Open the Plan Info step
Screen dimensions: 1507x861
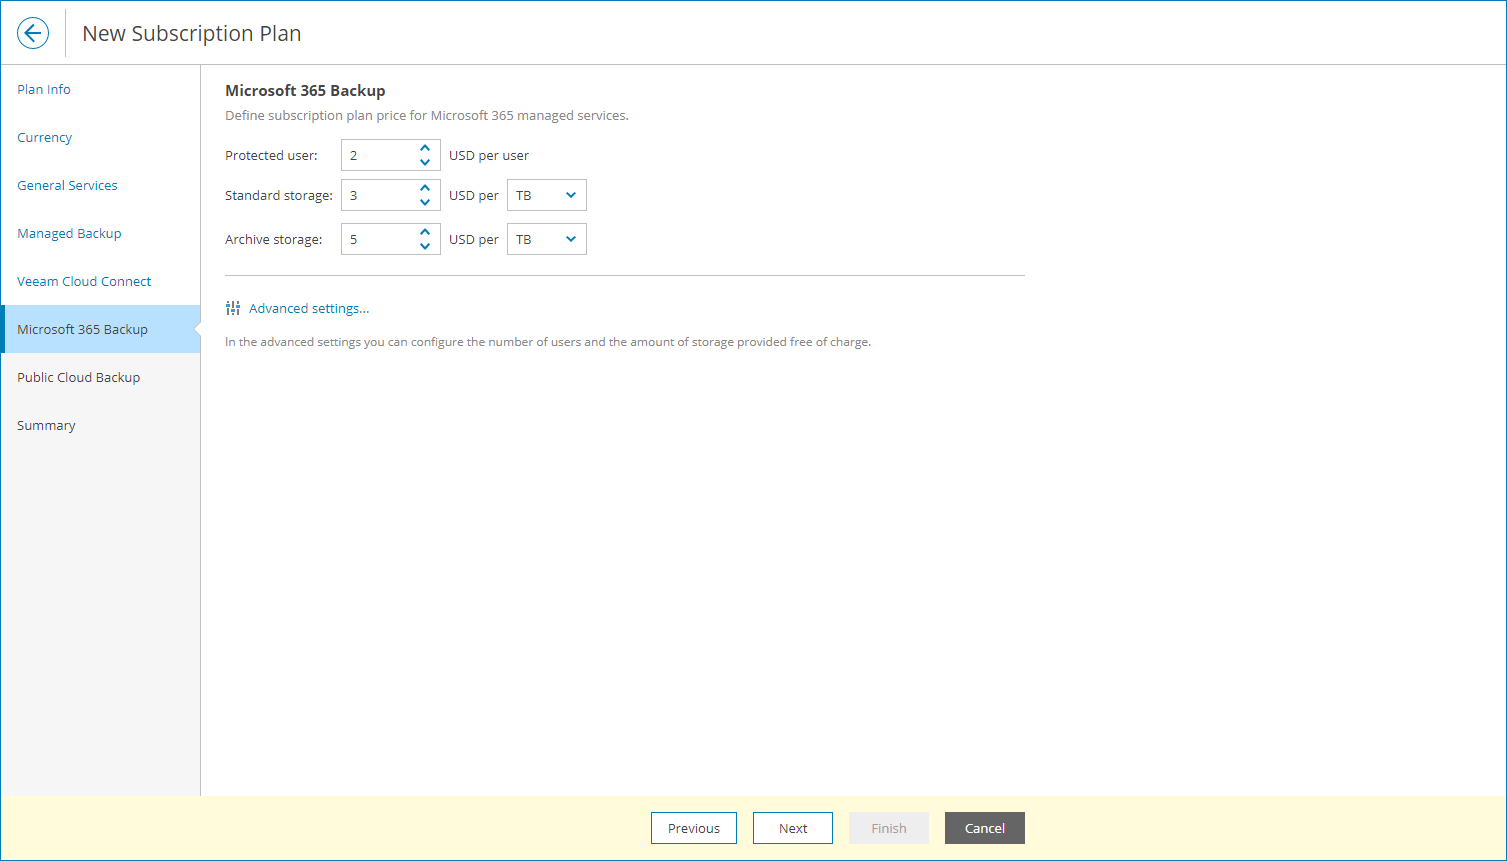tap(101, 89)
